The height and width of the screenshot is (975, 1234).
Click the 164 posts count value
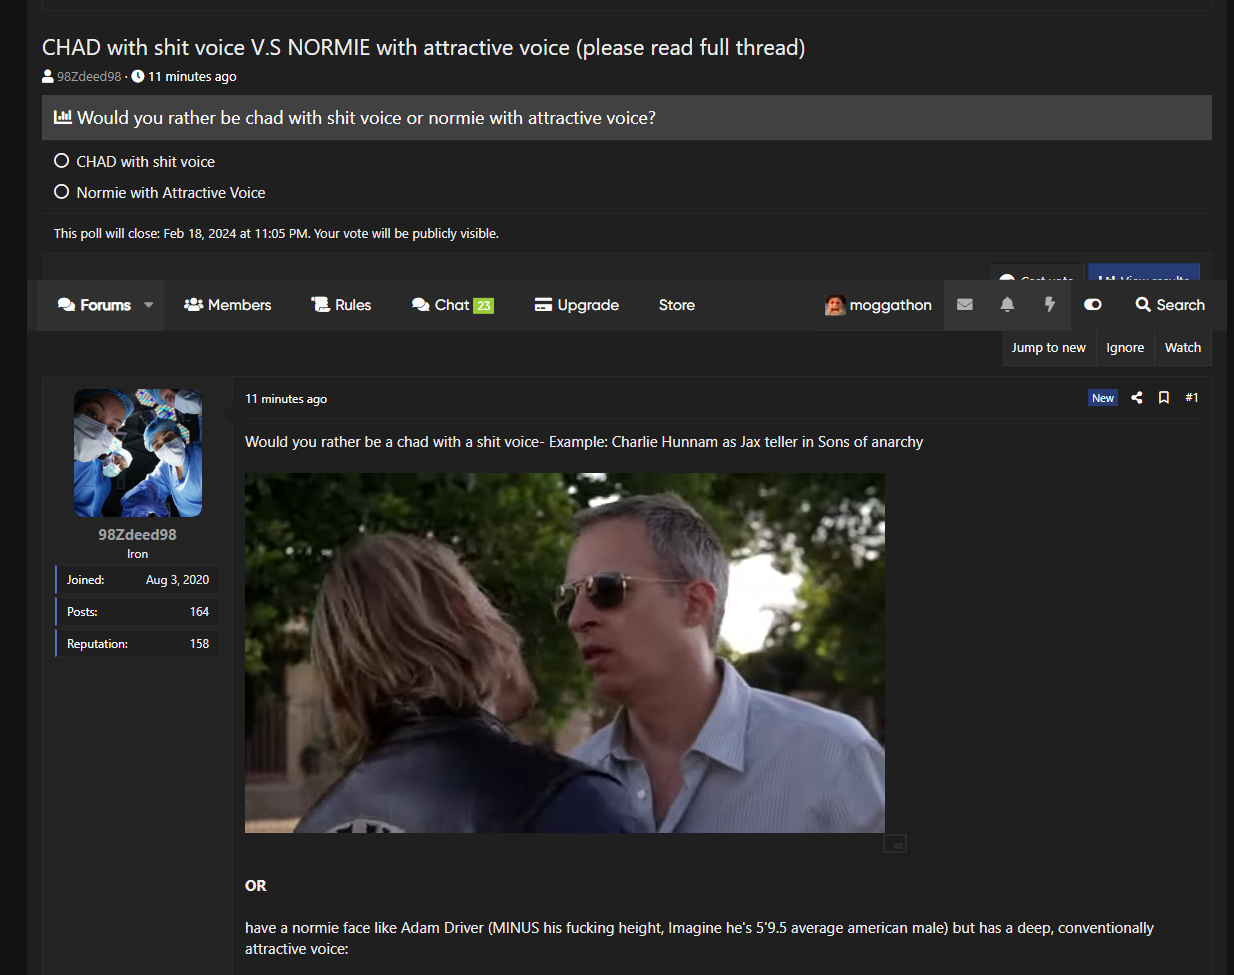coord(200,612)
